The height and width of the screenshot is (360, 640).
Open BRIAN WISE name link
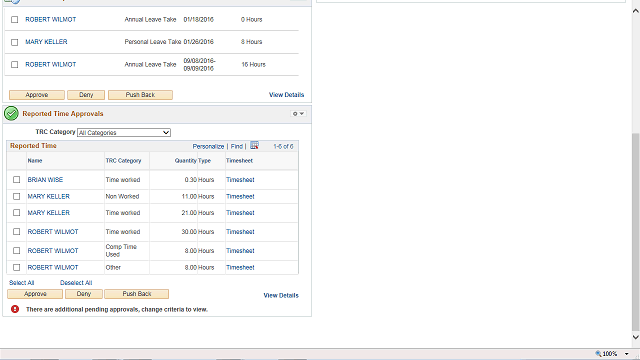[x=45, y=180]
